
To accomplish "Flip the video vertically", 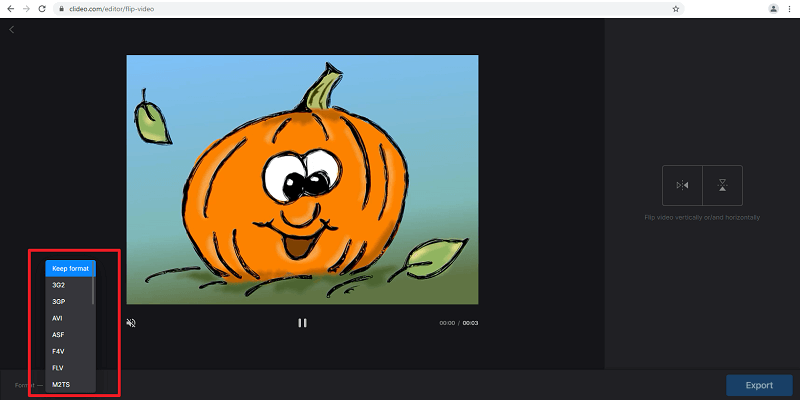I will (x=722, y=185).
